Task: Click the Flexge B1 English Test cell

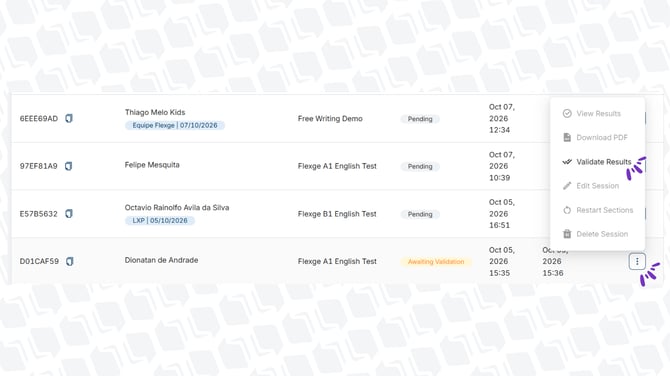Action: click(337, 214)
